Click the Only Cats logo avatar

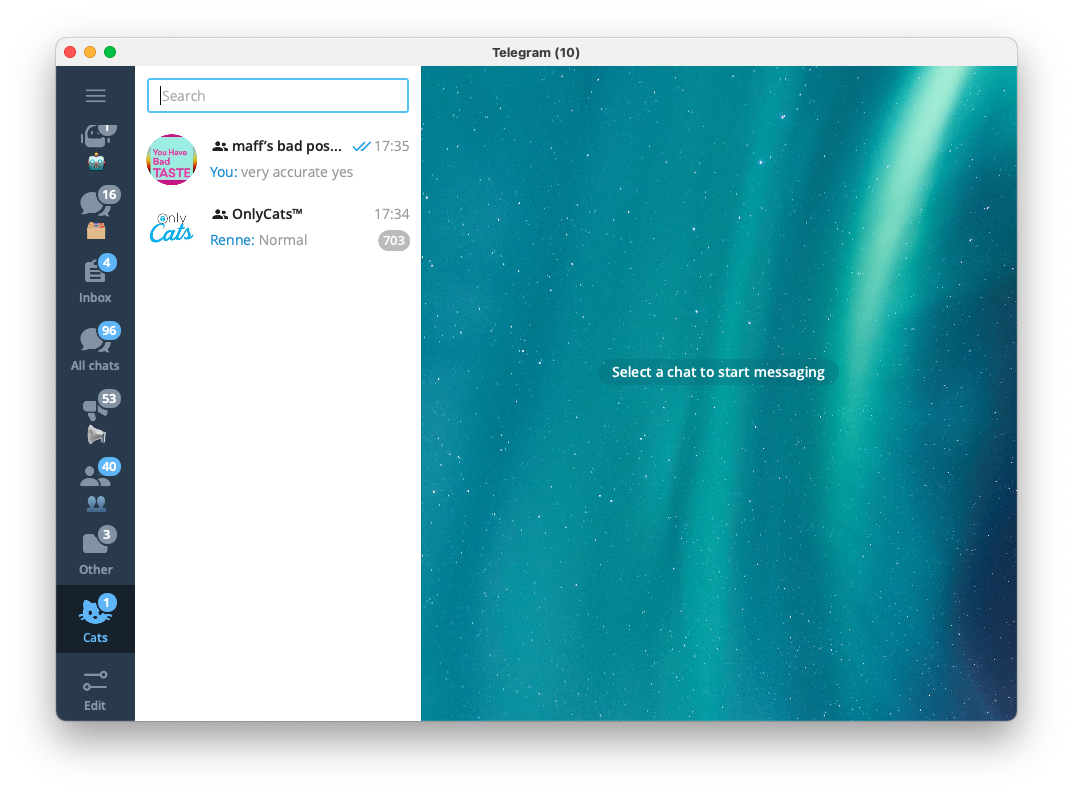pyautogui.click(x=172, y=227)
